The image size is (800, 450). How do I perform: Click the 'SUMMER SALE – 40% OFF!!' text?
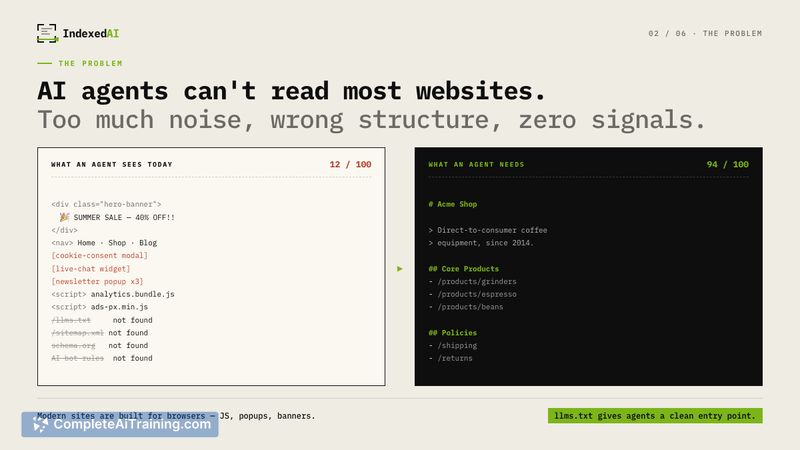124,217
